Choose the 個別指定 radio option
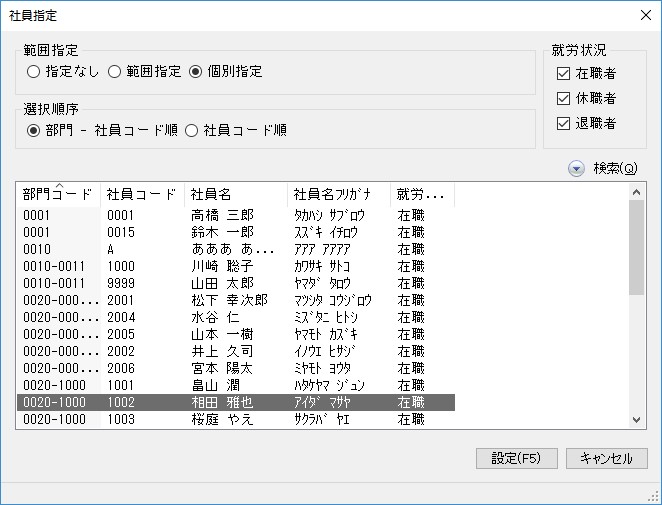 (x=195, y=72)
